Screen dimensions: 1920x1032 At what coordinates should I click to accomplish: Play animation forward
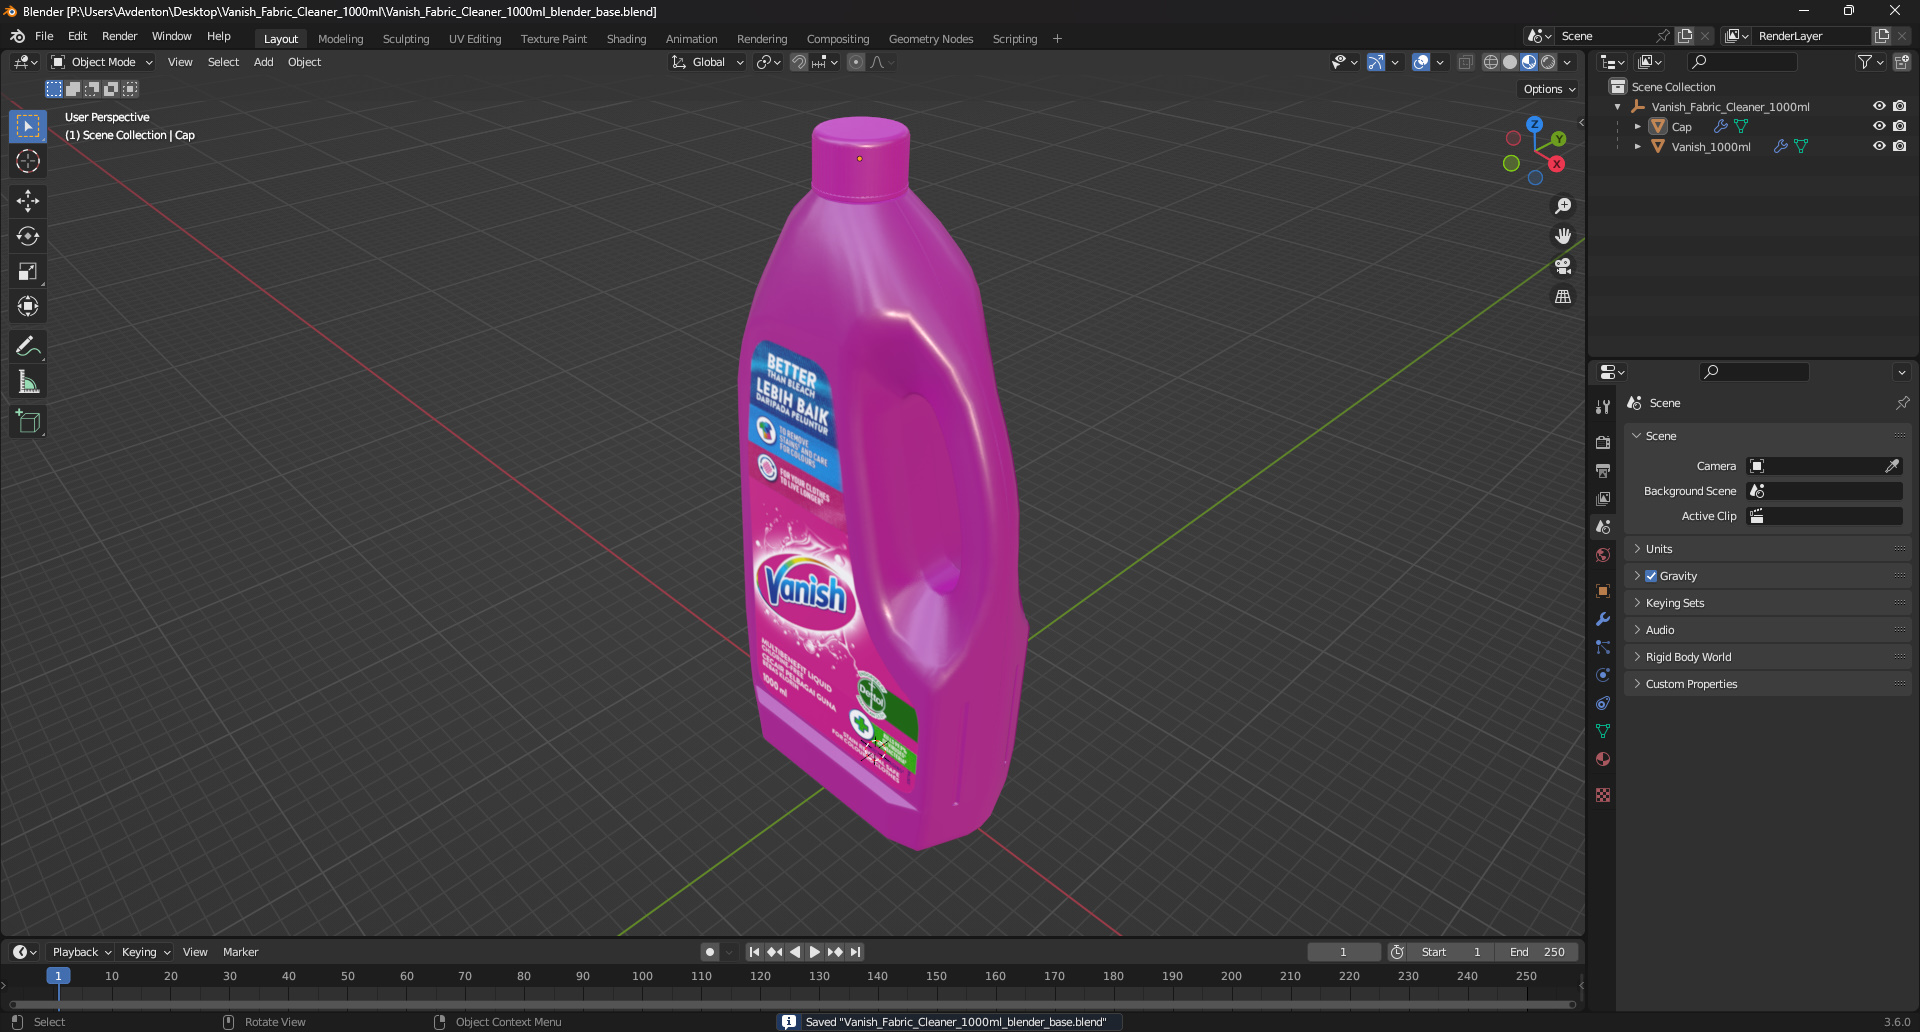pos(815,952)
